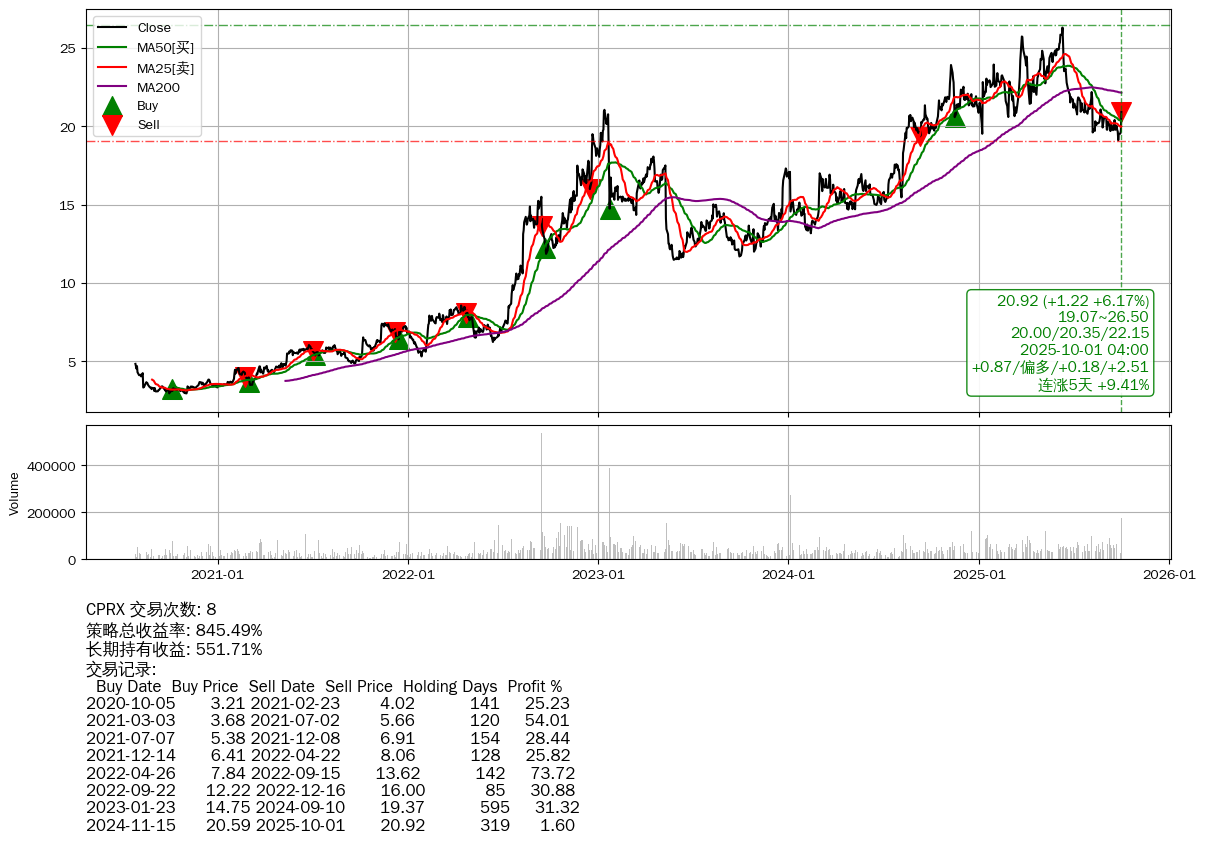This screenshot has height=843, width=1206.
Task: Click the 策略总收益率 845.49% text line
Action: [174, 630]
